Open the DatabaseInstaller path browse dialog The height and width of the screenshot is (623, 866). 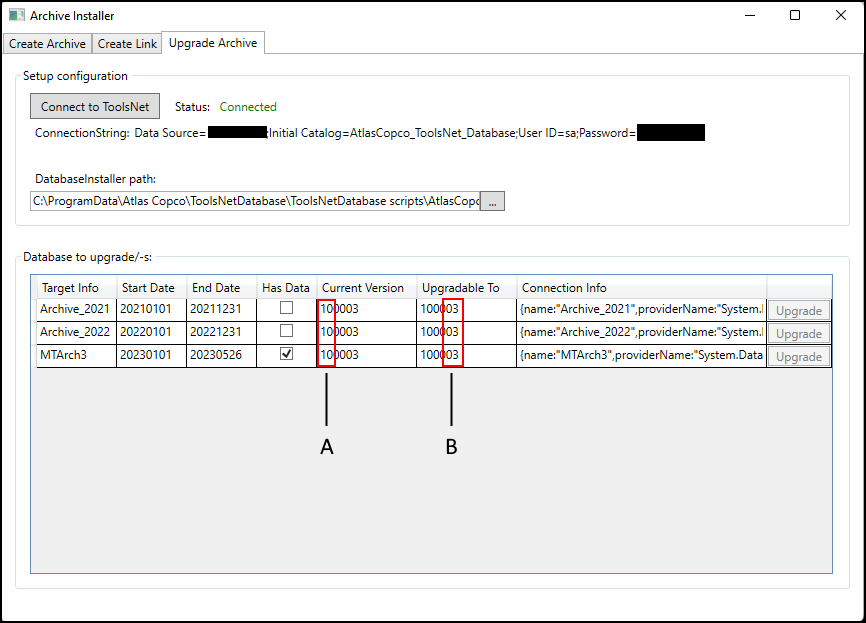click(492, 200)
